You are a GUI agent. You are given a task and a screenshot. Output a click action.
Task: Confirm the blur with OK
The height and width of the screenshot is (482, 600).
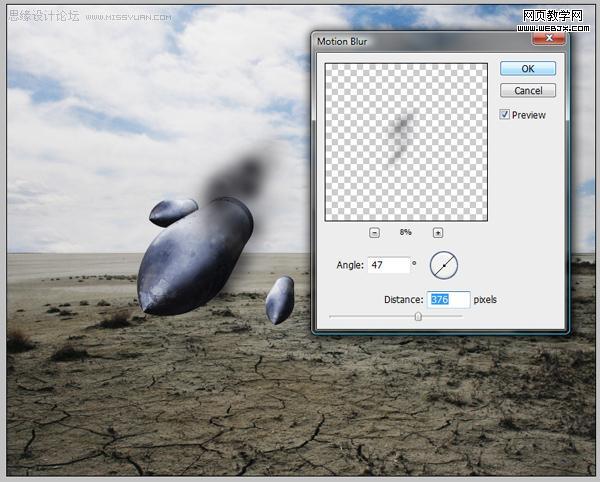(528, 68)
